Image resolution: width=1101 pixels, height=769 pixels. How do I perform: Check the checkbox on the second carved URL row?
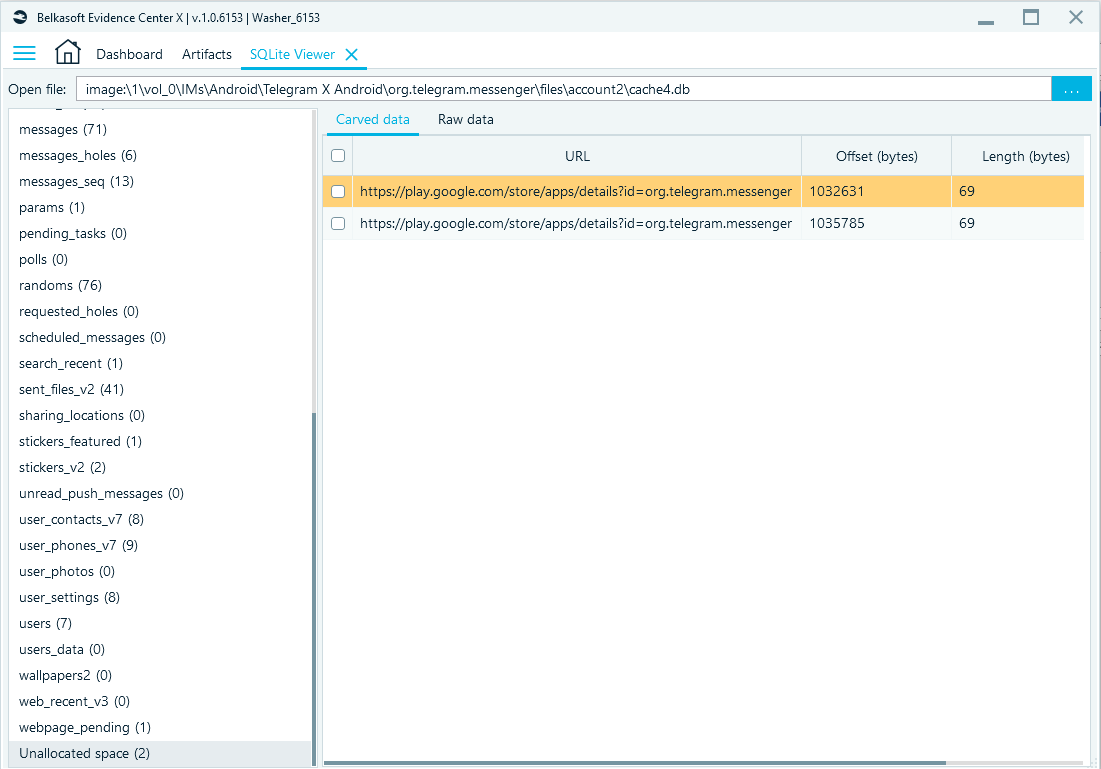click(337, 223)
